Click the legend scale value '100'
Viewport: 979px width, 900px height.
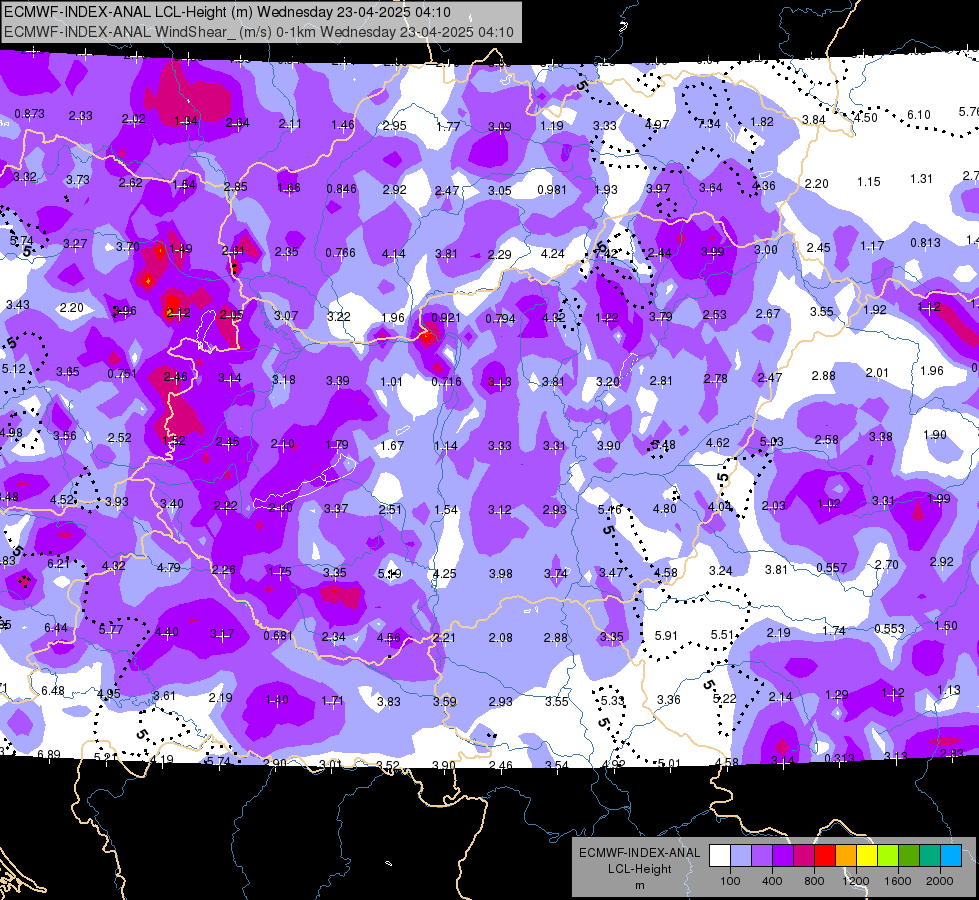pos(731,881)
